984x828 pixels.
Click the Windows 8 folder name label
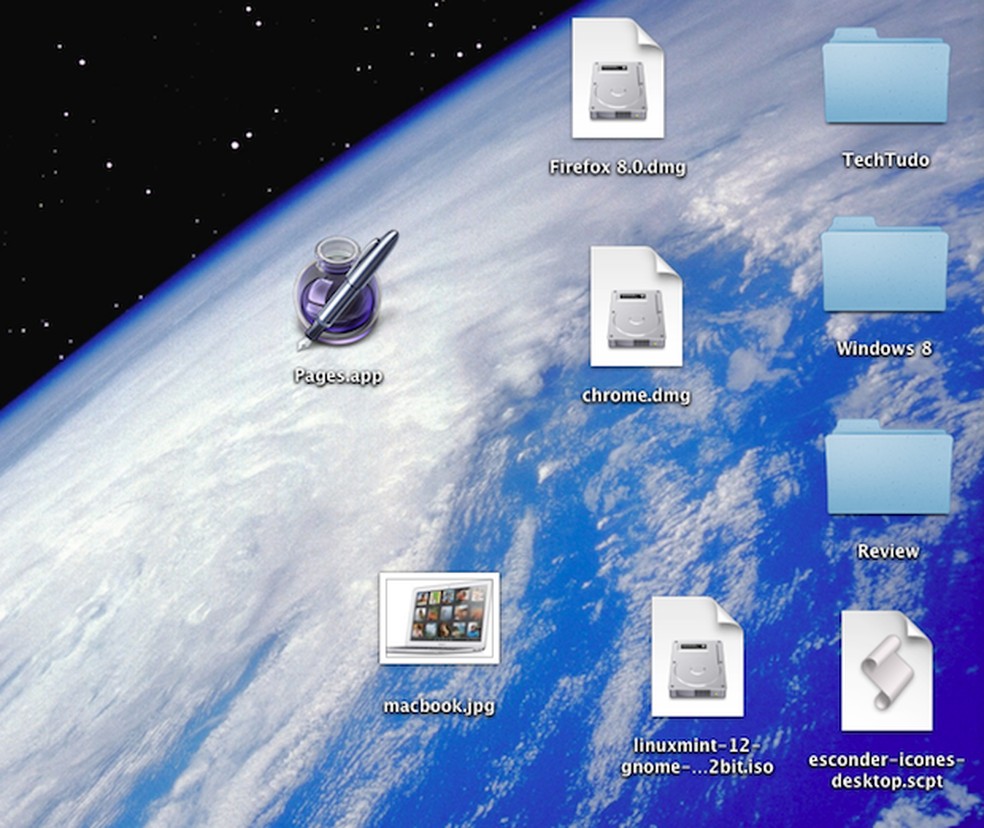(884, 348)
